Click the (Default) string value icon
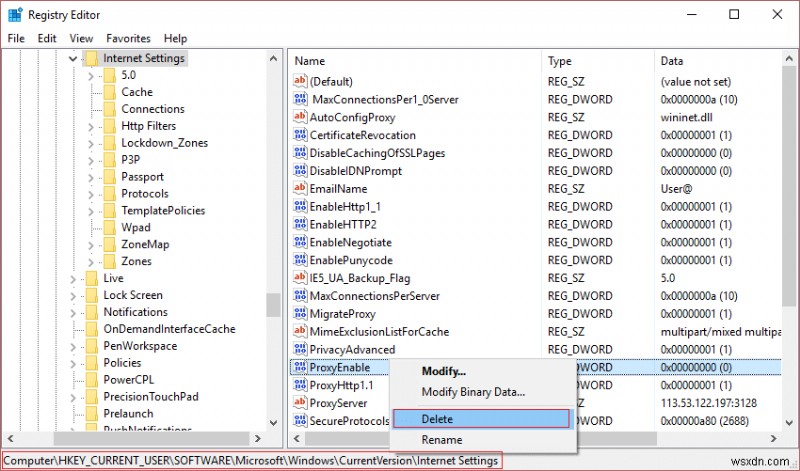Screen dimensions: 800x471 point(300,81)
